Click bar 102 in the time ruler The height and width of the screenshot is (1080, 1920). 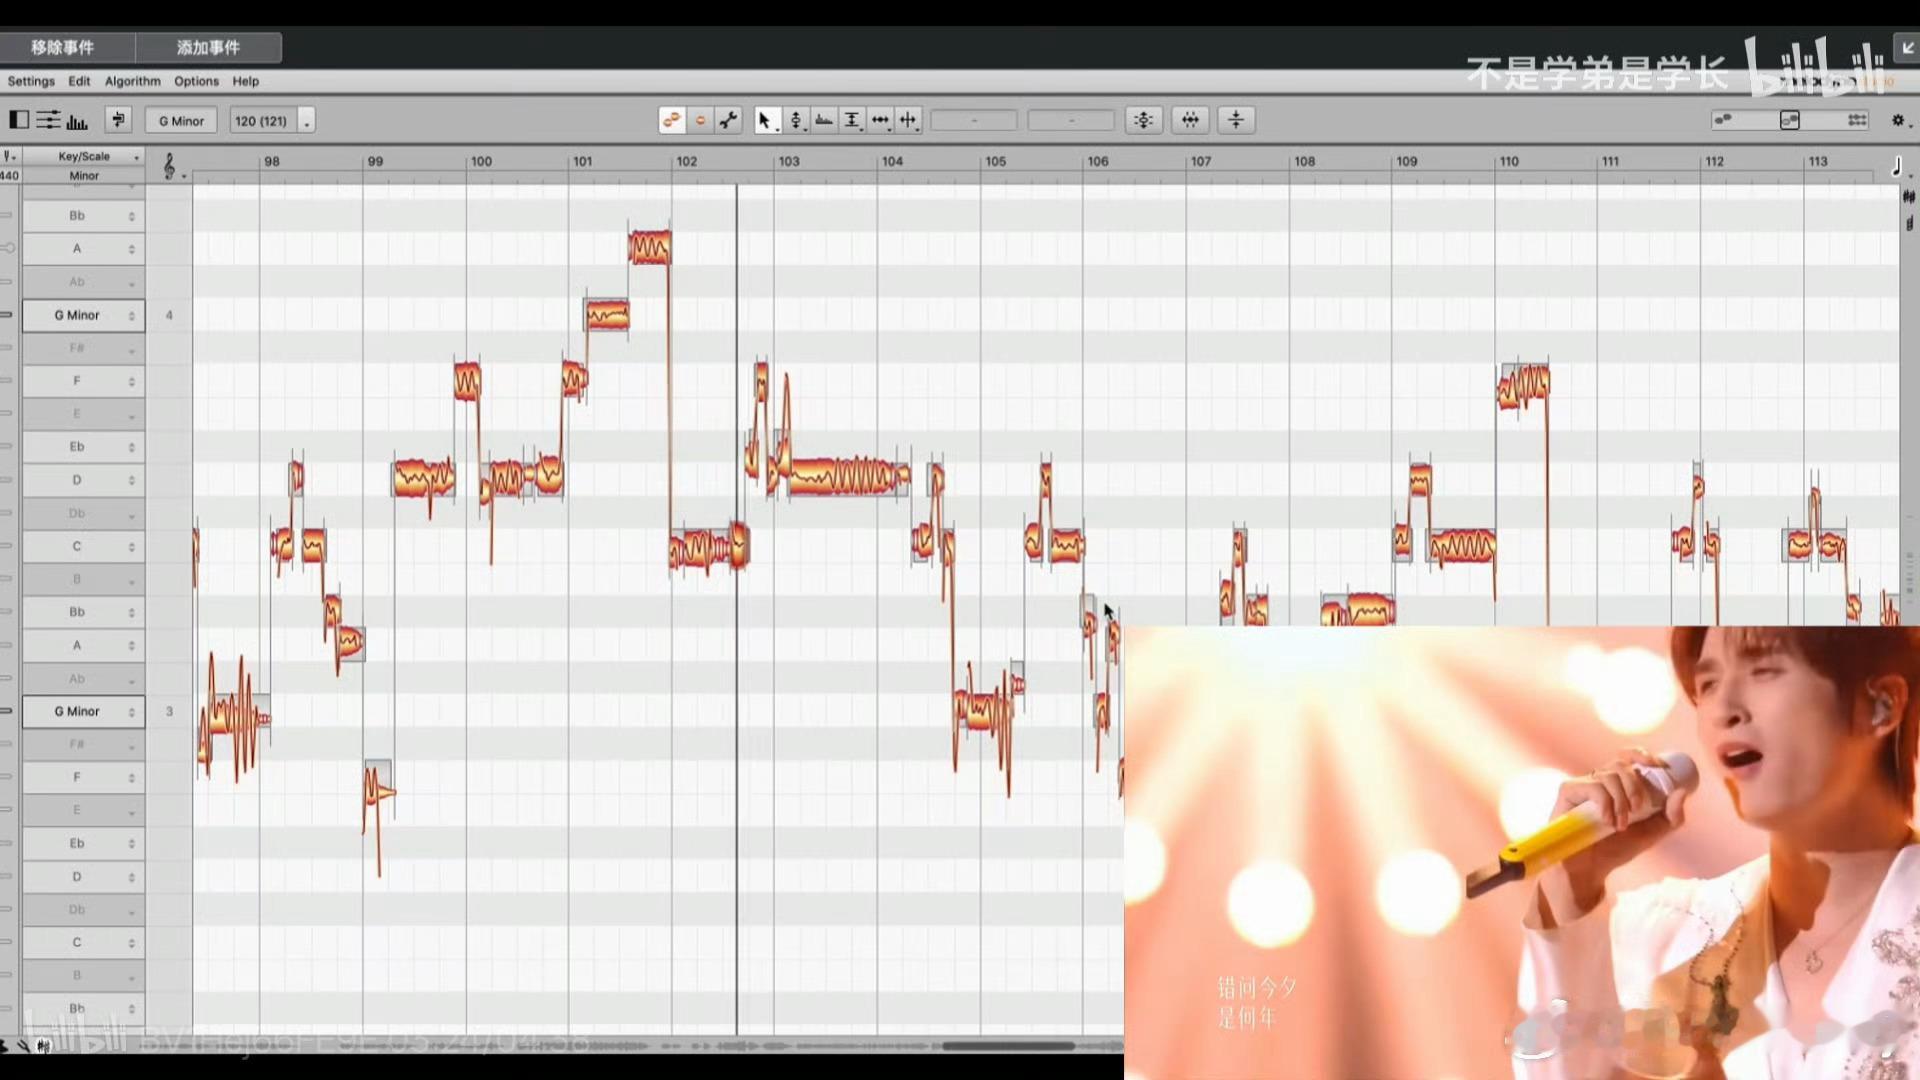point(686,161)
